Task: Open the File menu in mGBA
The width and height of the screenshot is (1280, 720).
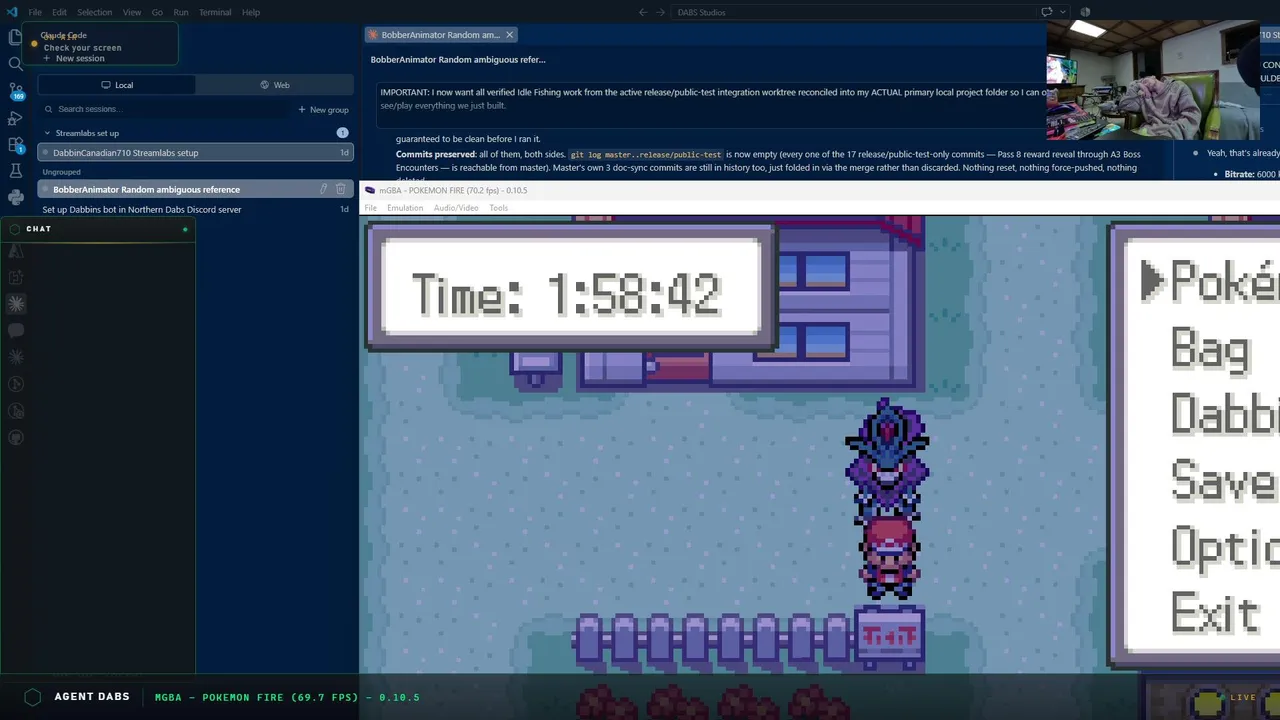Action: (370, 208)
